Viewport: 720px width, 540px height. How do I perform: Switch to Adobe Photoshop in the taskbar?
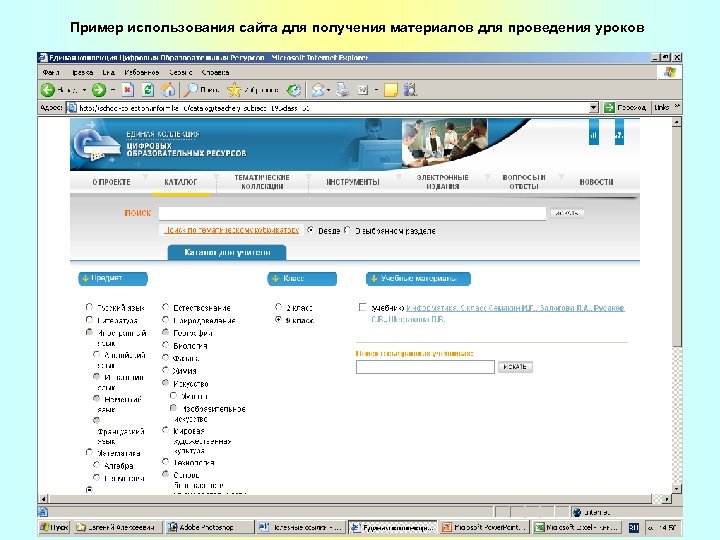tap(208, 527)
